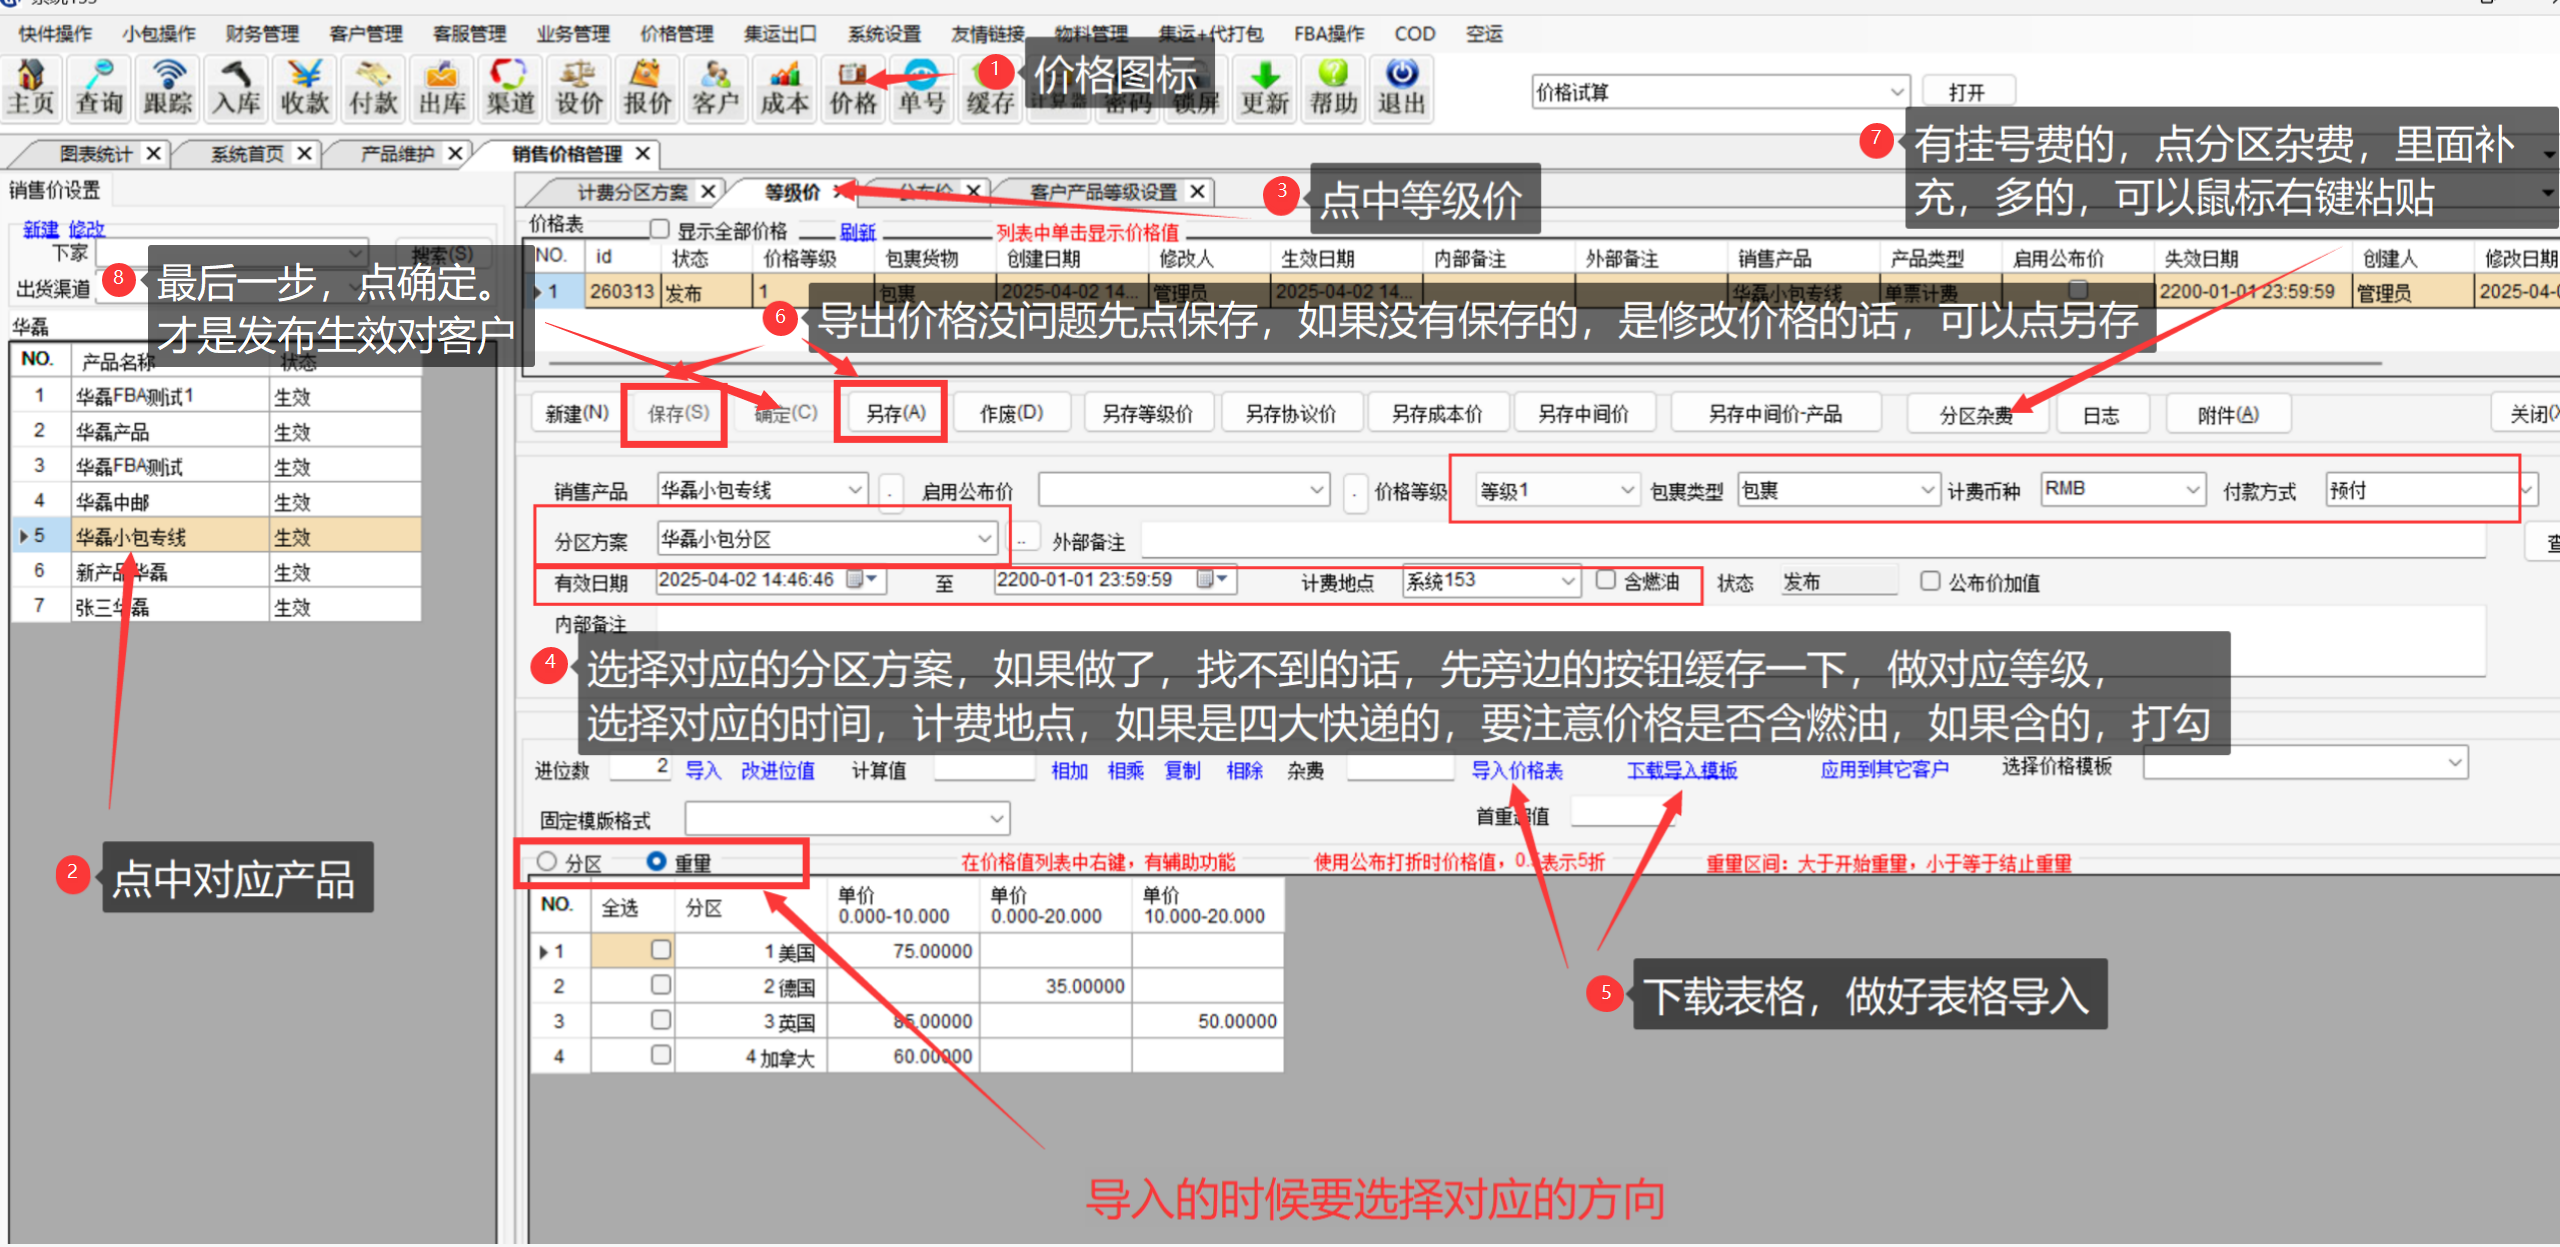This screenshot has height=1247, width=2560.
Task: Click the 更新 green download icon
Action: coord(1265,88)
